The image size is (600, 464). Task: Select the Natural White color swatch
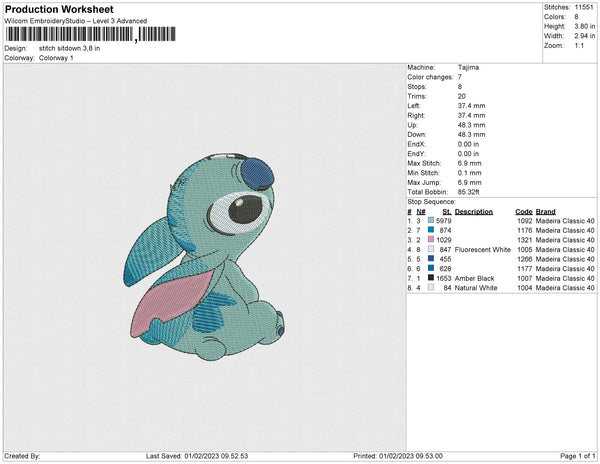[x=431, y=287]
